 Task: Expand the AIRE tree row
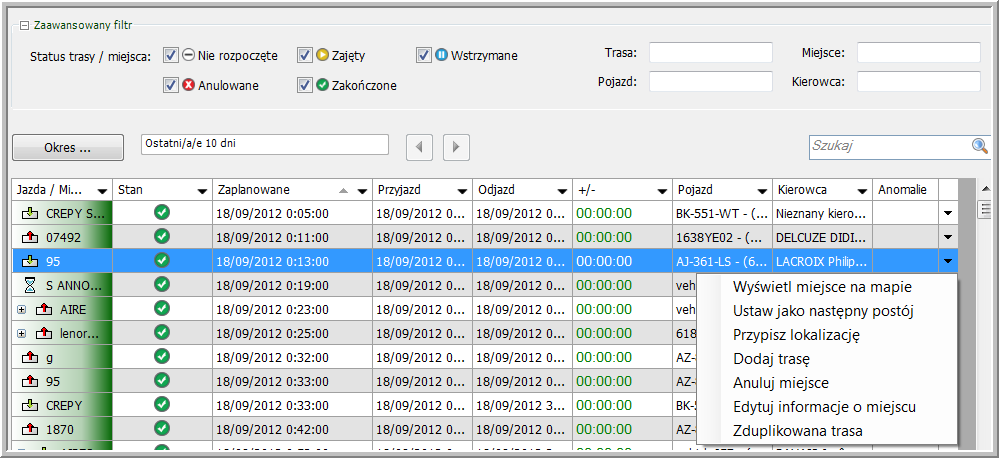pos(21,309)
